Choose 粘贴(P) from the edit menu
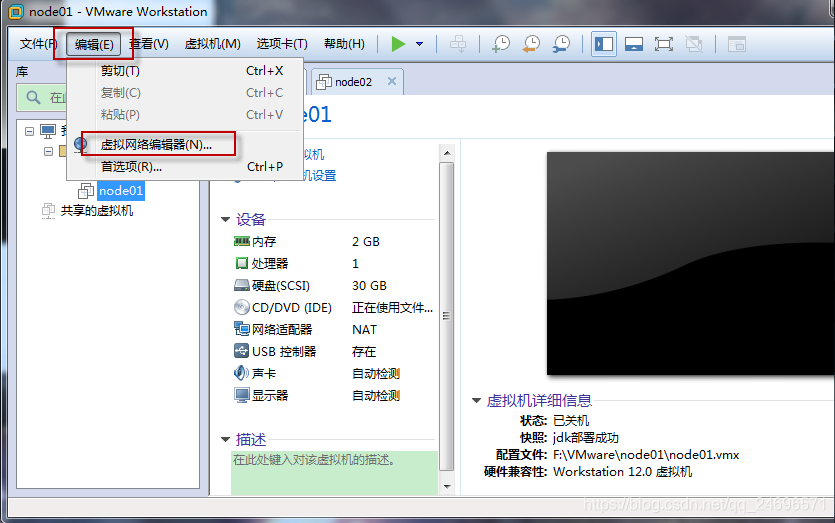Viewport: 835px width, 523px height. pos(185,115)
